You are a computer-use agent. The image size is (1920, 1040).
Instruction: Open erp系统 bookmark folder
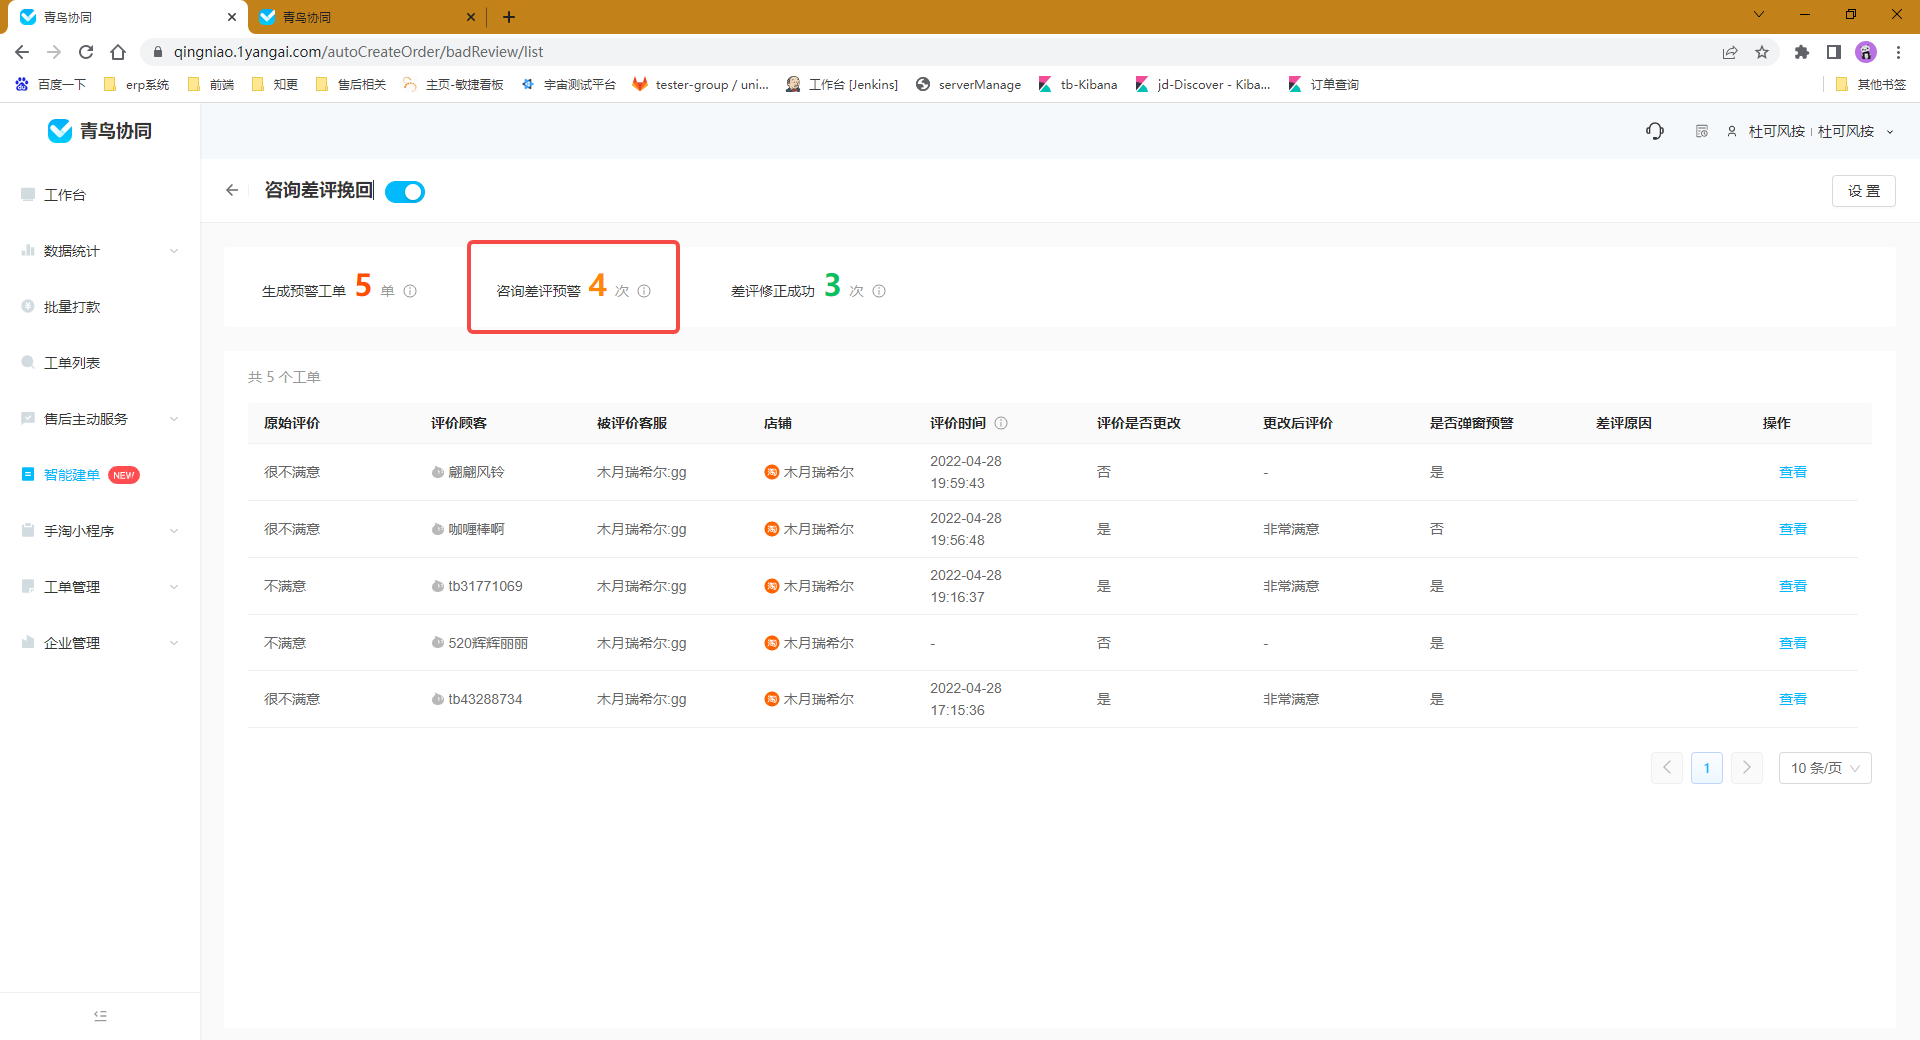tap(137, 85)
